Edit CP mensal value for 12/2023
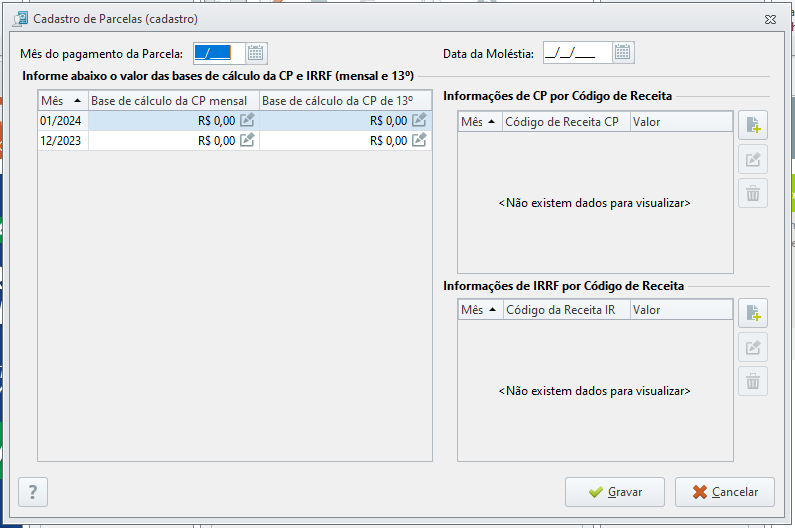Screen dimensions: 795x528 pos(247,140)
